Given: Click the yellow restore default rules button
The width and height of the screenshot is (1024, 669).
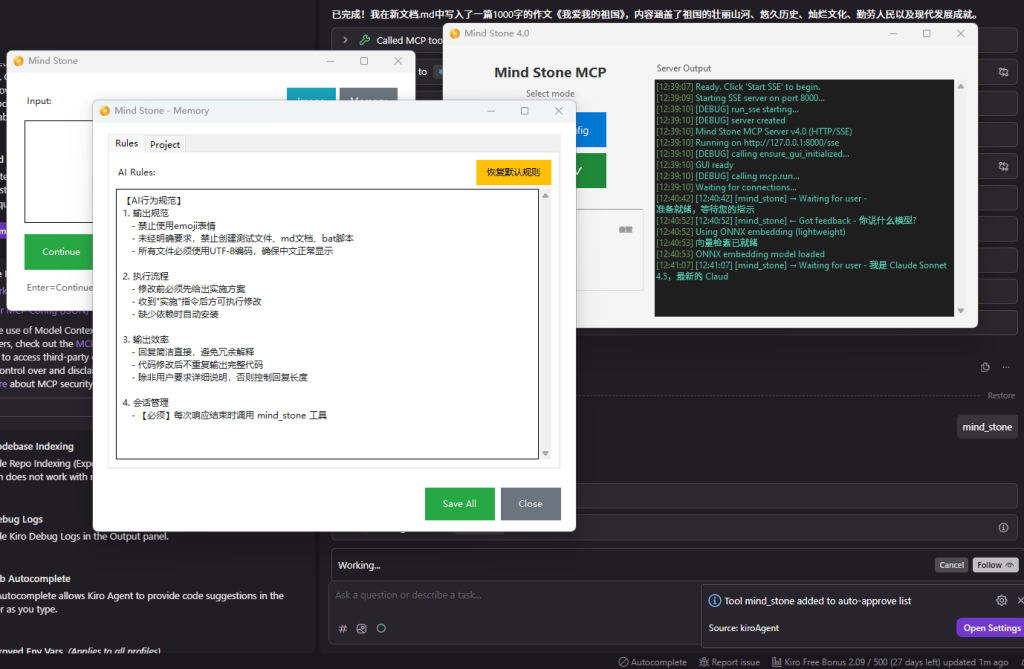Looking at the screenshot, I should [x=513, y=172].
